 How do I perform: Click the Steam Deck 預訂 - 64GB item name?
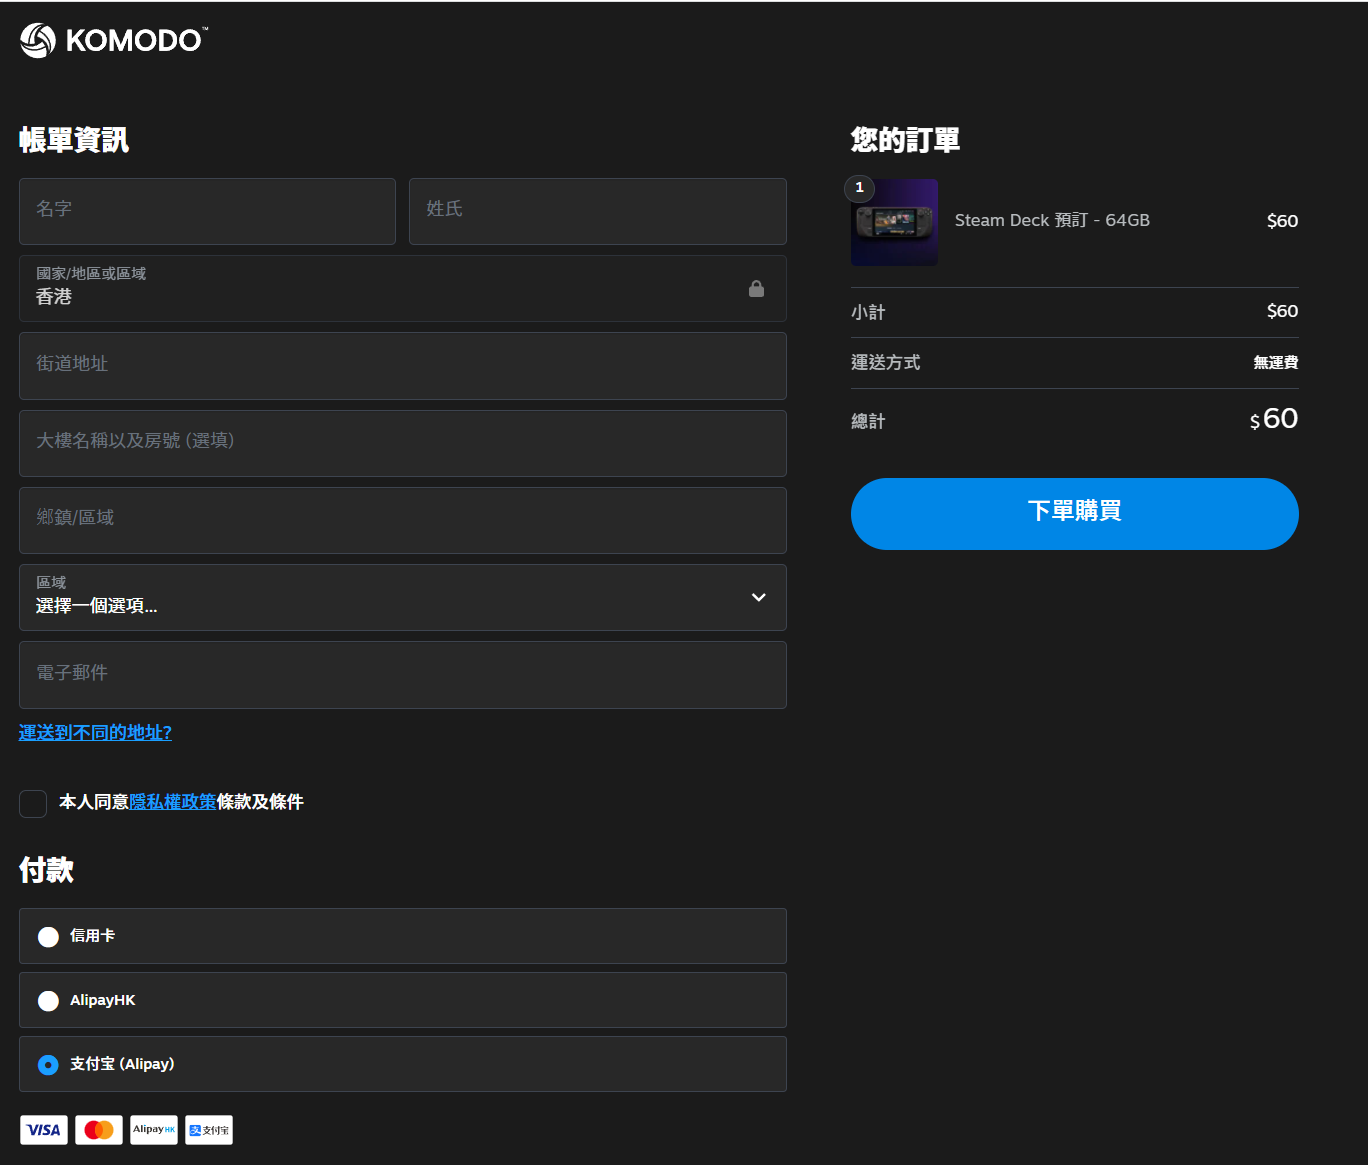1052,220
